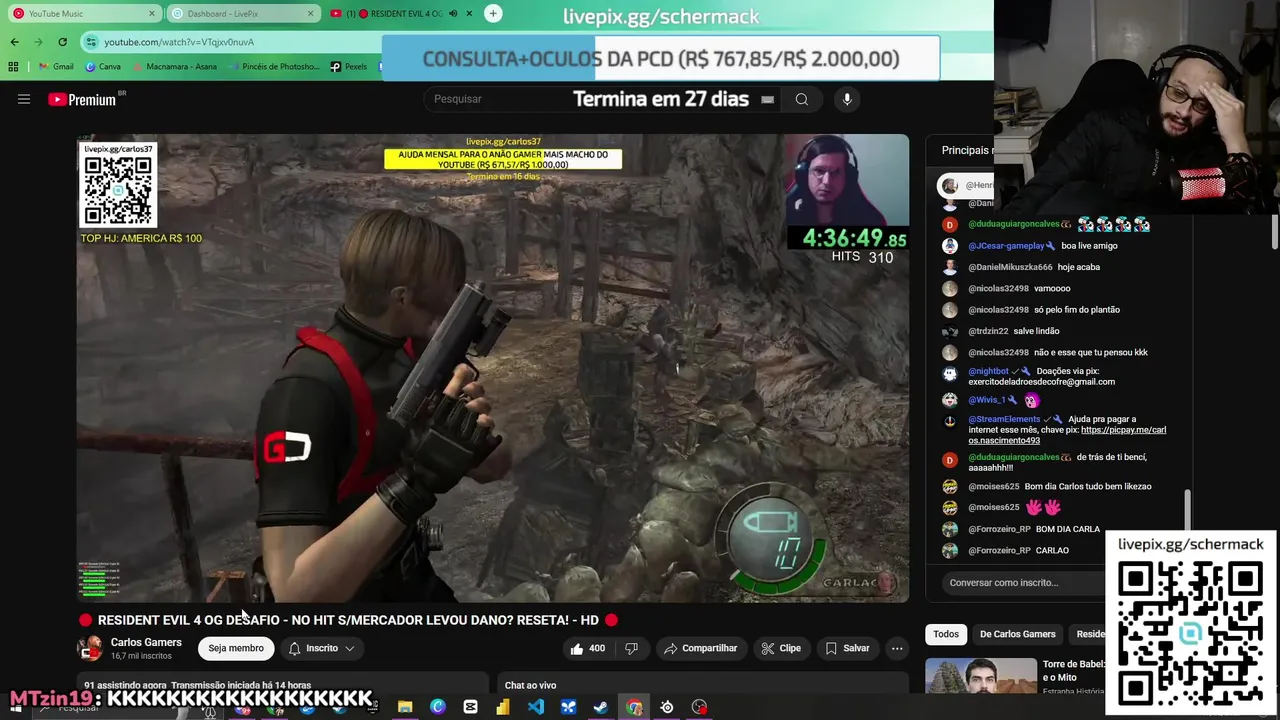Go to YouTube Premium home logo

click(x=82, y=99)
